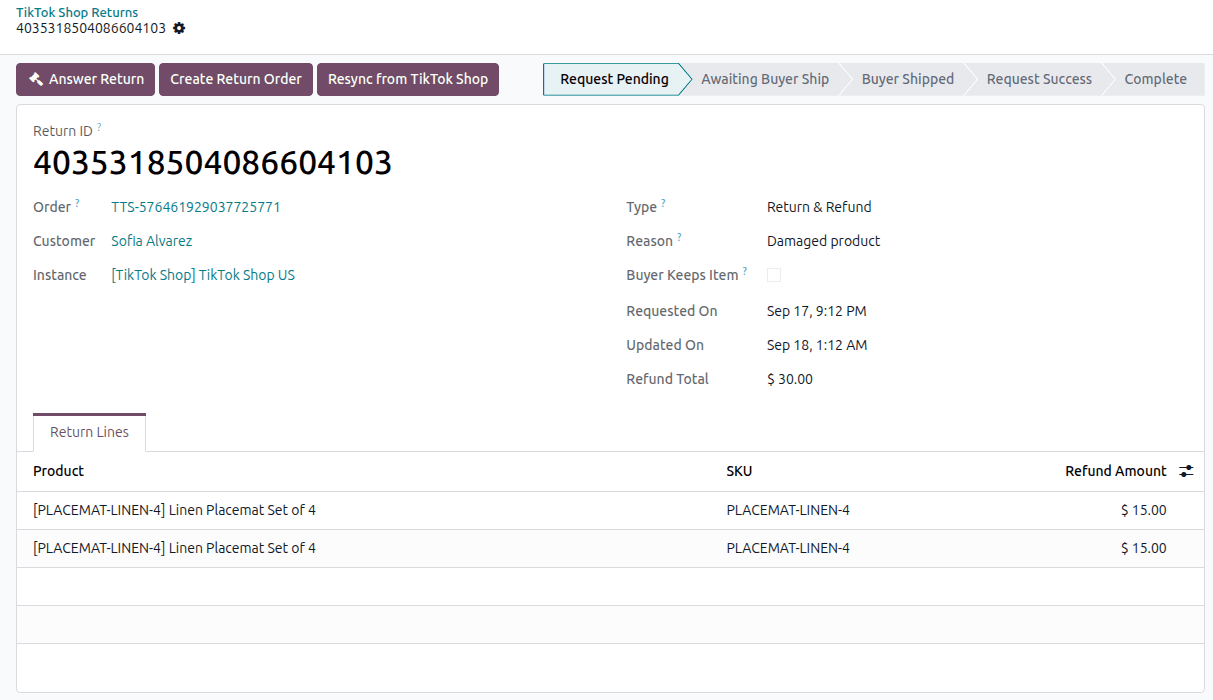Click the help mark beside Reason label

coord(680,237)
